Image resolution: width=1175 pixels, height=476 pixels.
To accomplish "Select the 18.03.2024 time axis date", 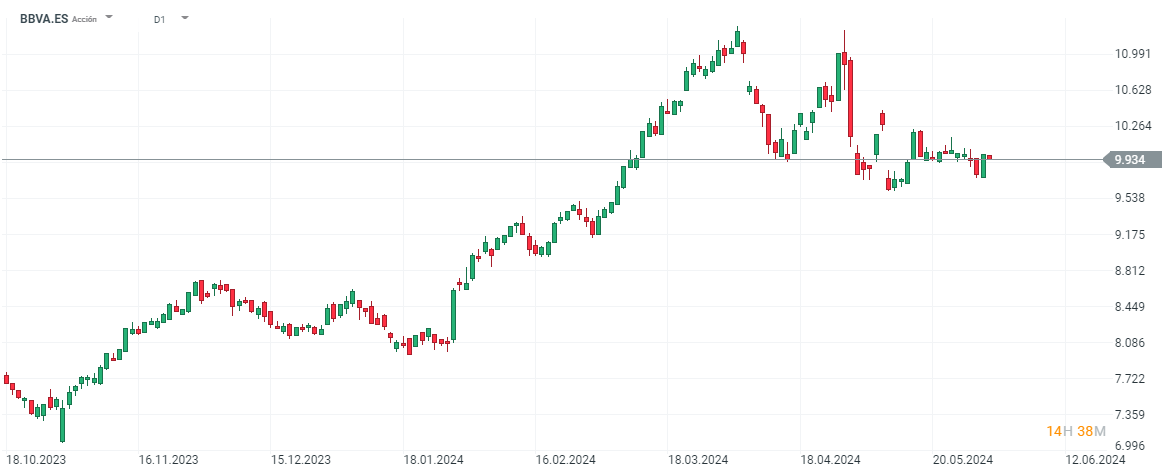I will pos(699,460).
